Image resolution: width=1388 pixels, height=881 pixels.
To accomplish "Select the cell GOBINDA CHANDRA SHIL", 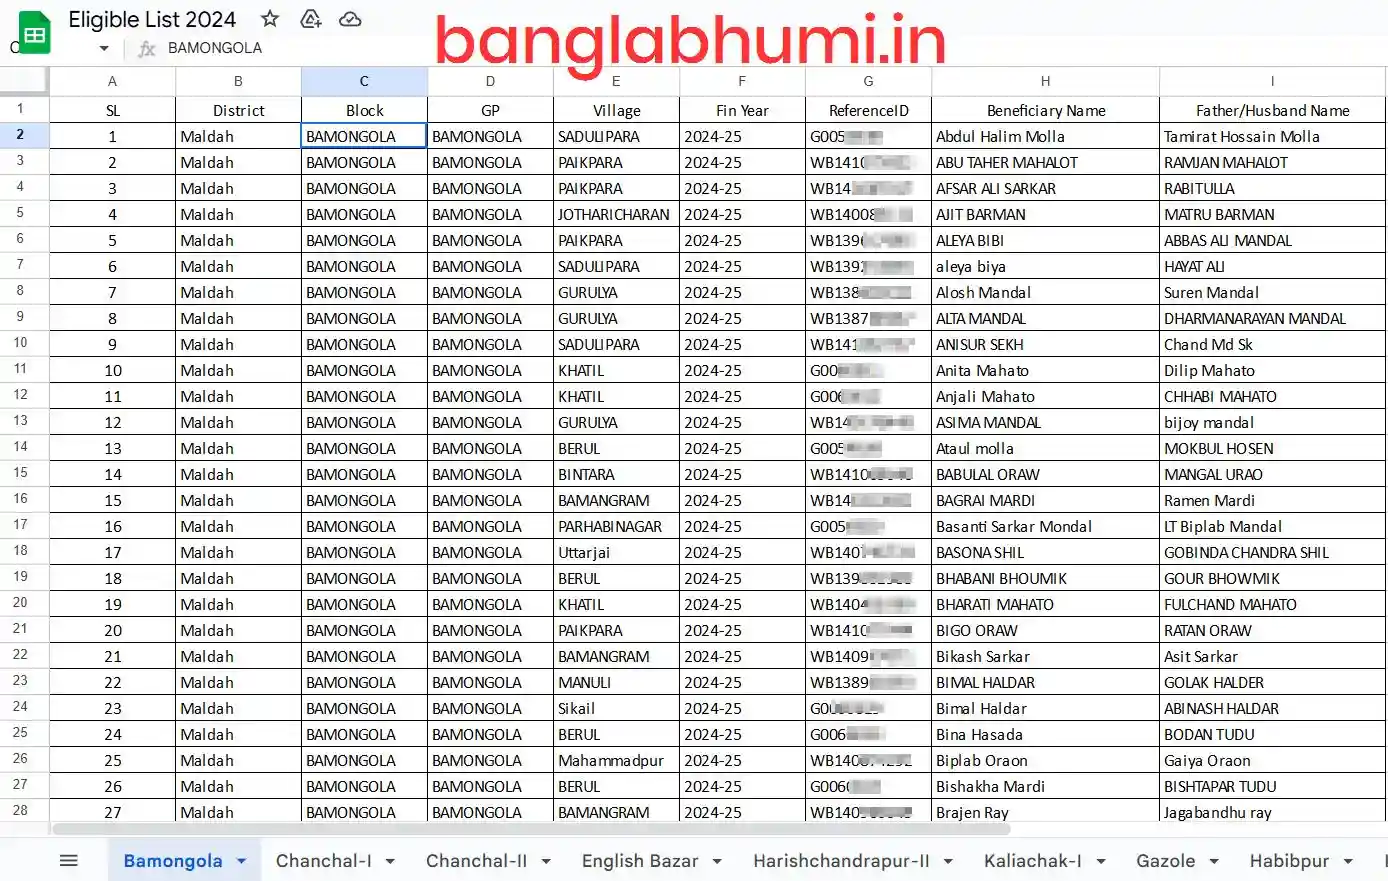I will point(1273,552).
